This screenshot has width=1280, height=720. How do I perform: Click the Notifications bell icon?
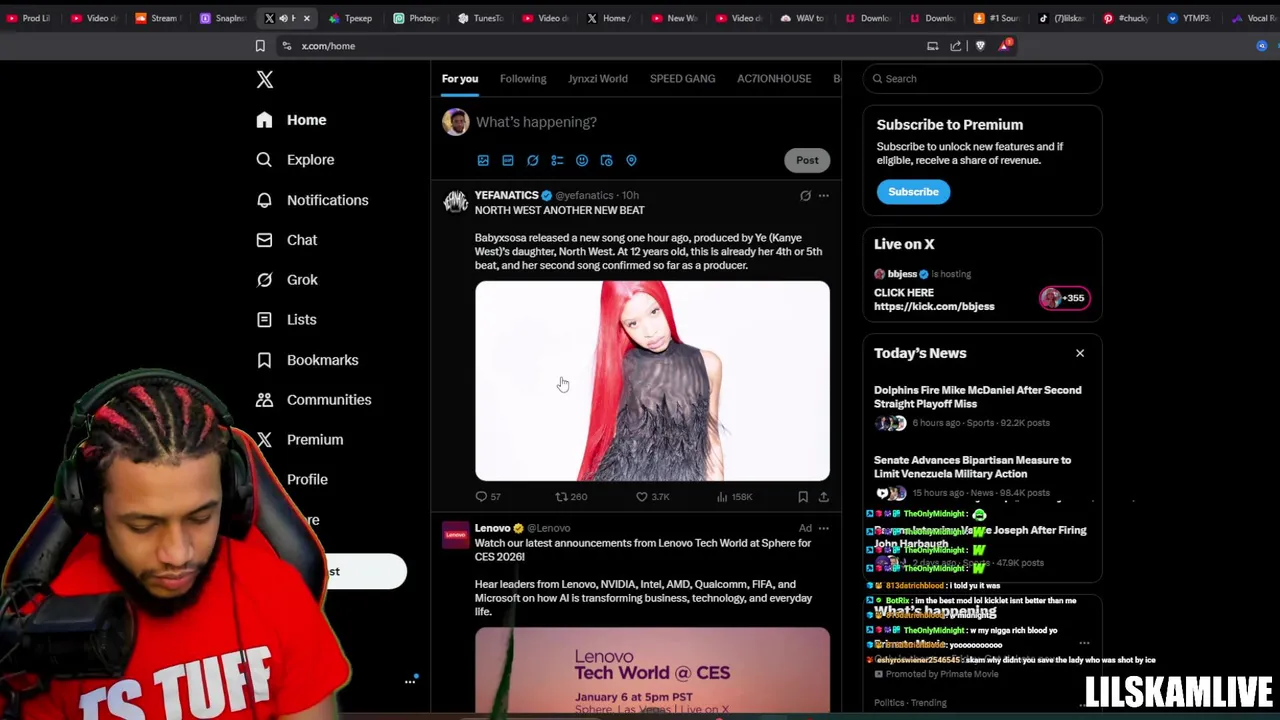(x=264, y=200)
